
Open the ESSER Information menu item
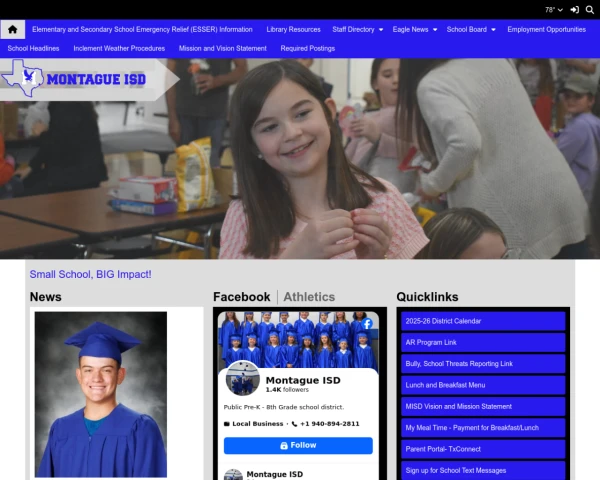click(x=142, y=29)
